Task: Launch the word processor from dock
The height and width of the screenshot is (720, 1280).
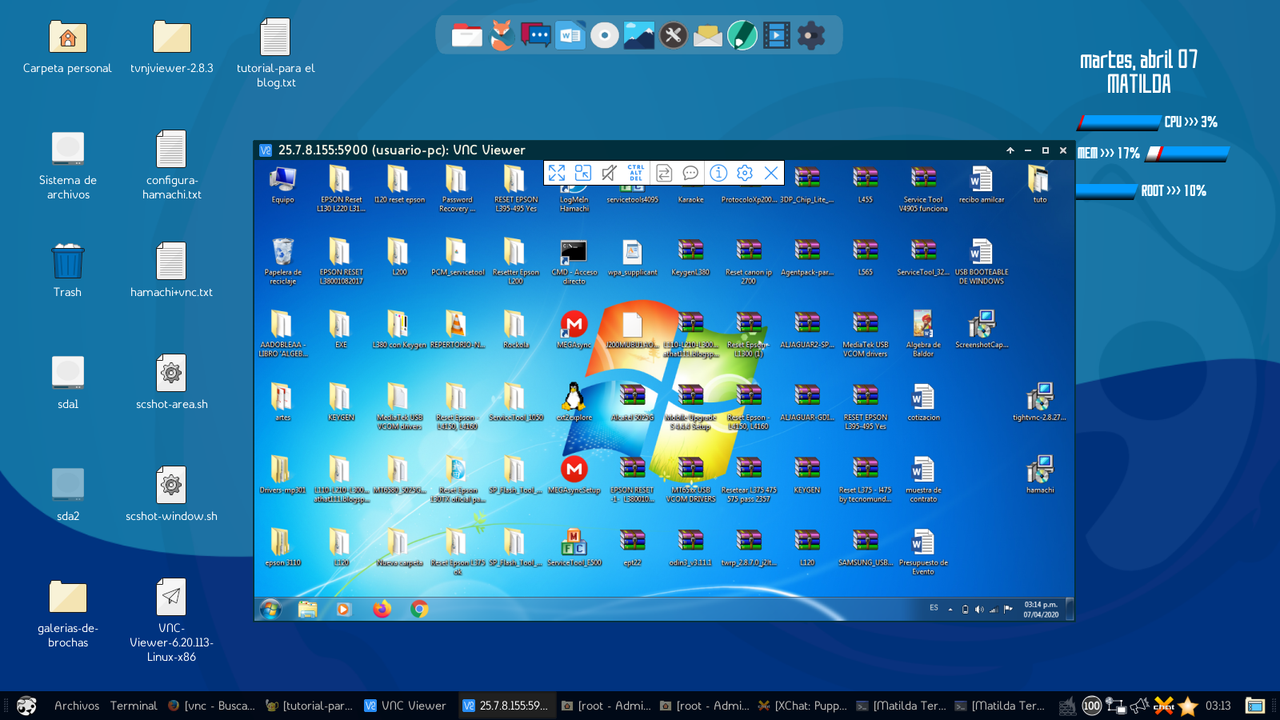Action: (x=570, y=36)
